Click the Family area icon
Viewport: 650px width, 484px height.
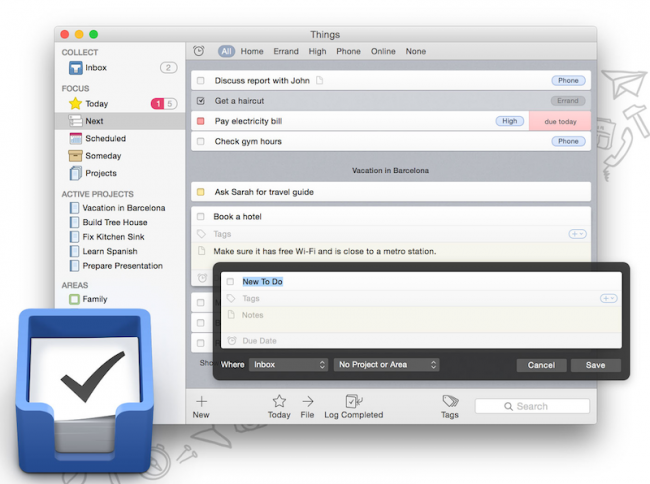coord(75,299)
